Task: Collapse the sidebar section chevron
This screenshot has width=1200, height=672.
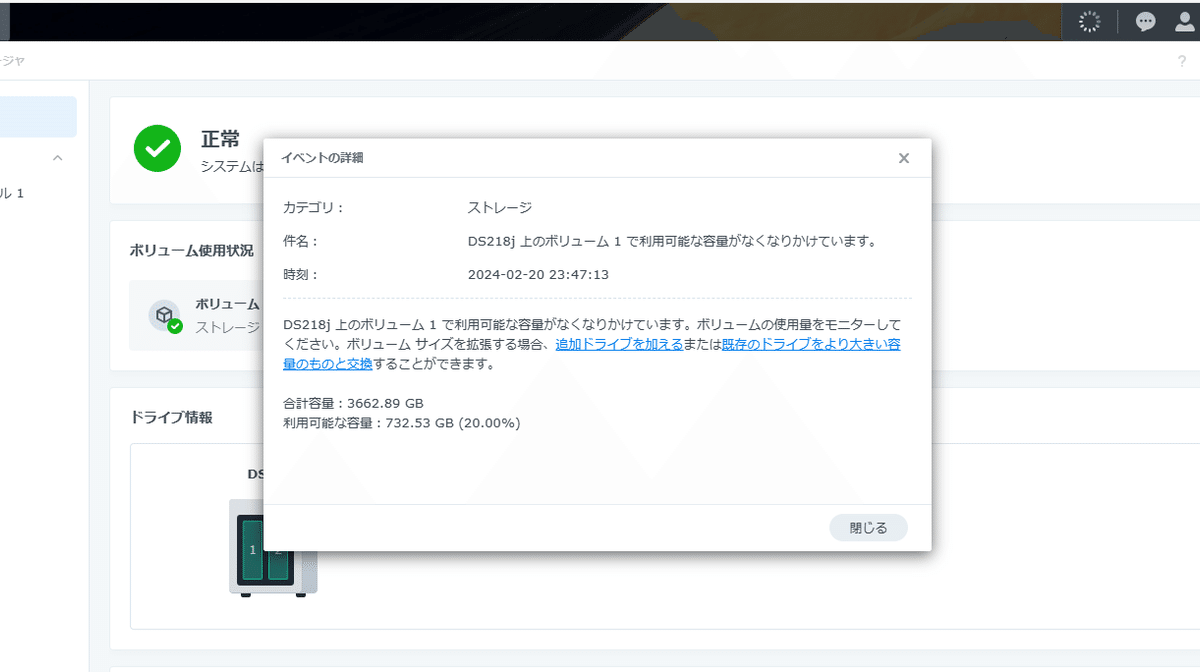Action: click(58, 158)
